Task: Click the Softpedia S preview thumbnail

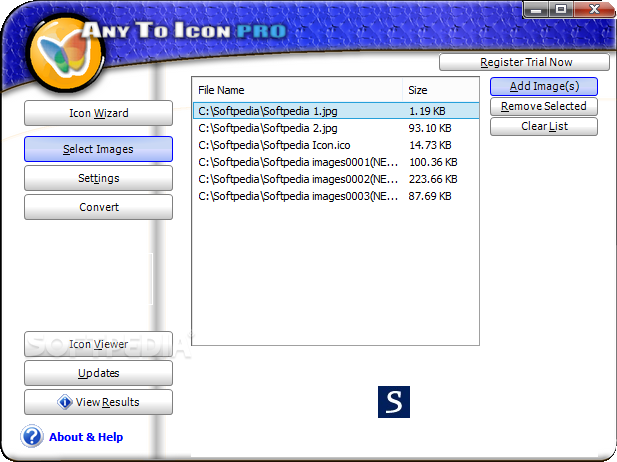Action: [394, 402]
